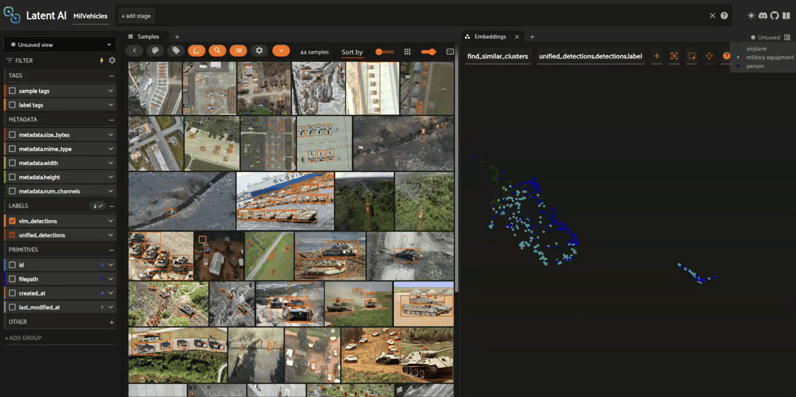This screenshot has width=796, height=397.
Task: Check the metadata.mime_type checkbox
Action: (13, 149)
